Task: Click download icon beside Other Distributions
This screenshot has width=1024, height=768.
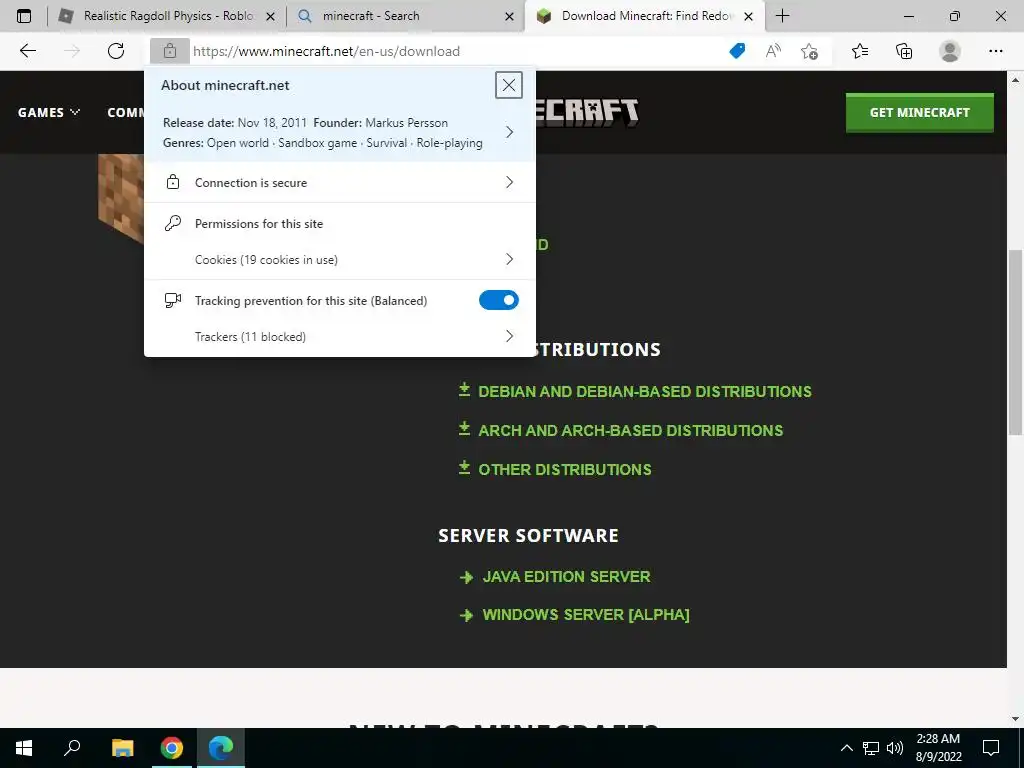Action: [464, 468]
